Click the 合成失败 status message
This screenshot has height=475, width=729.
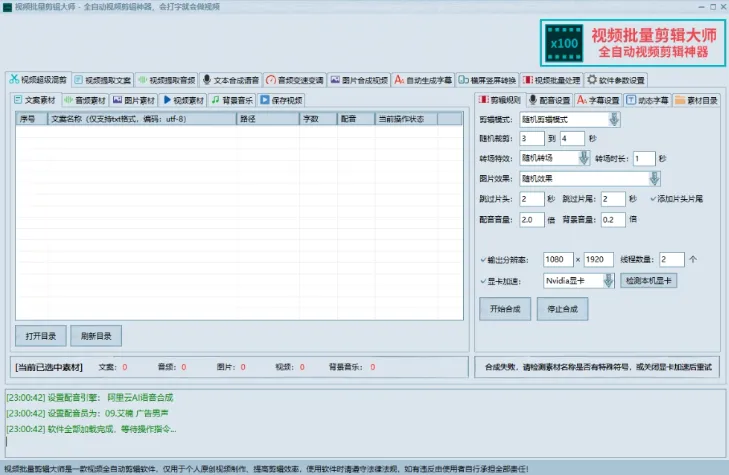[x=598, y=367]
